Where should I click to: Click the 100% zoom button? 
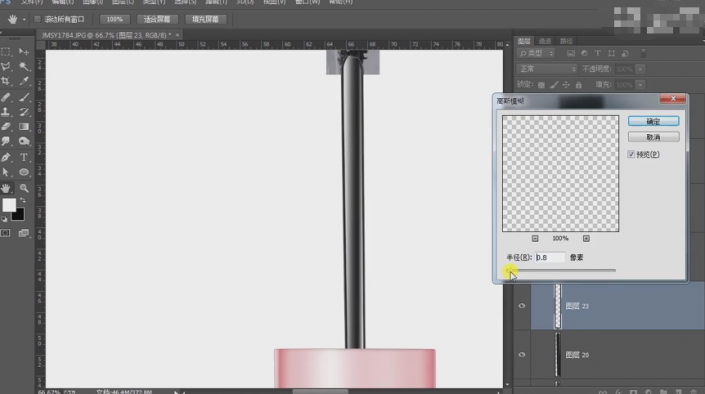(115, 19)
